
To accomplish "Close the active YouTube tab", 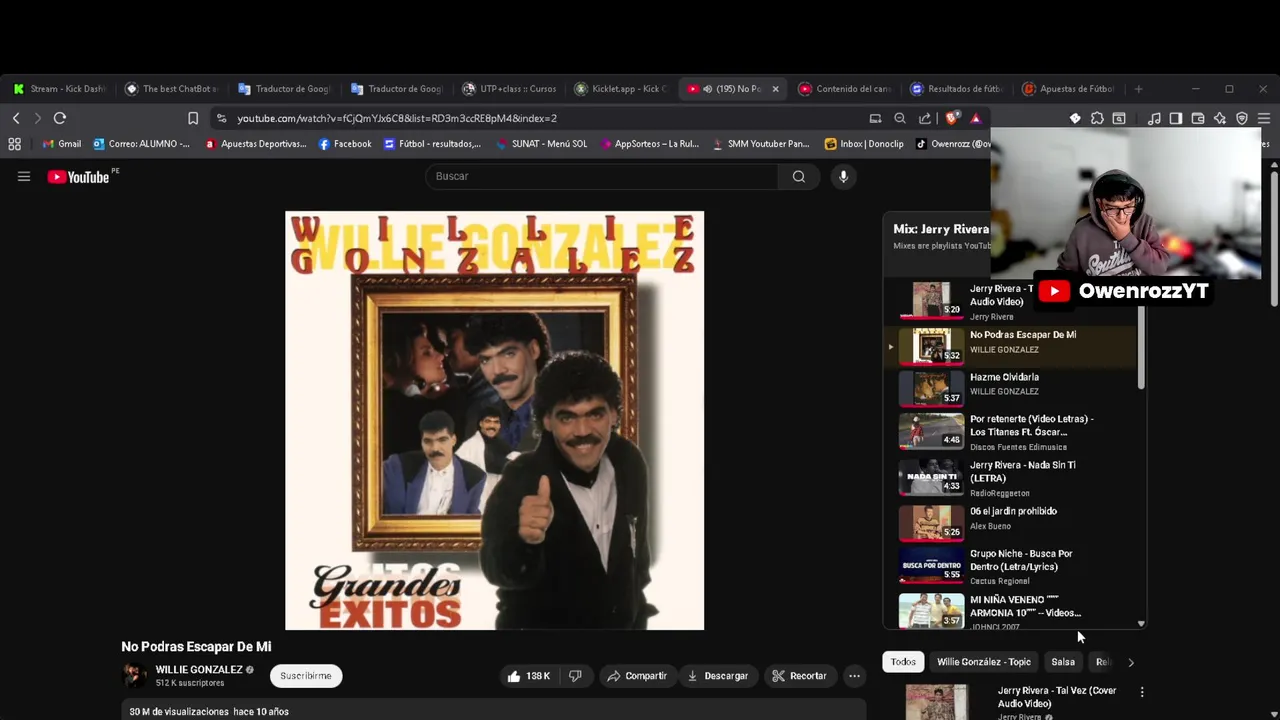I will point(775,89).
